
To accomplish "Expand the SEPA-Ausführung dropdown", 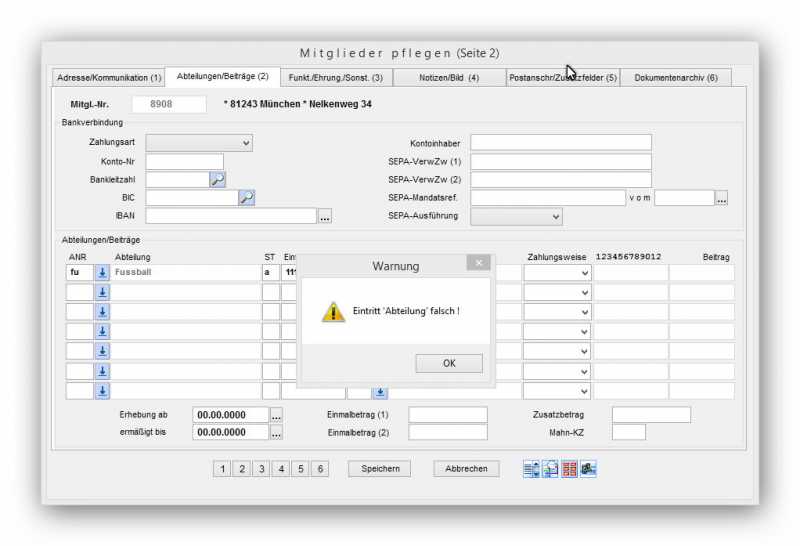I will click(516, 216).
